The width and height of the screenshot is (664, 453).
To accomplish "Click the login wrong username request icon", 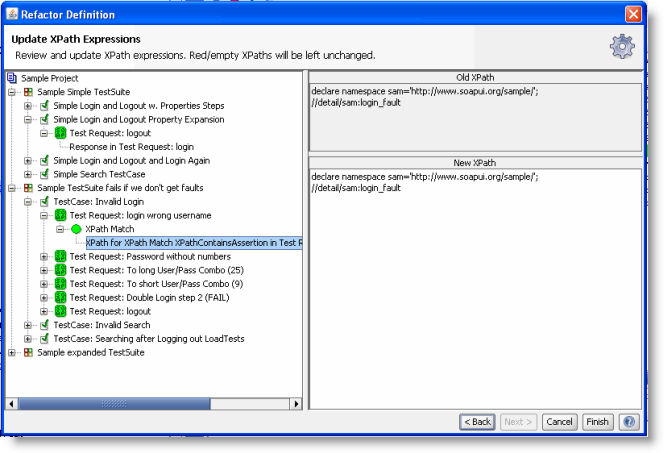I will [x=61, y=215].
